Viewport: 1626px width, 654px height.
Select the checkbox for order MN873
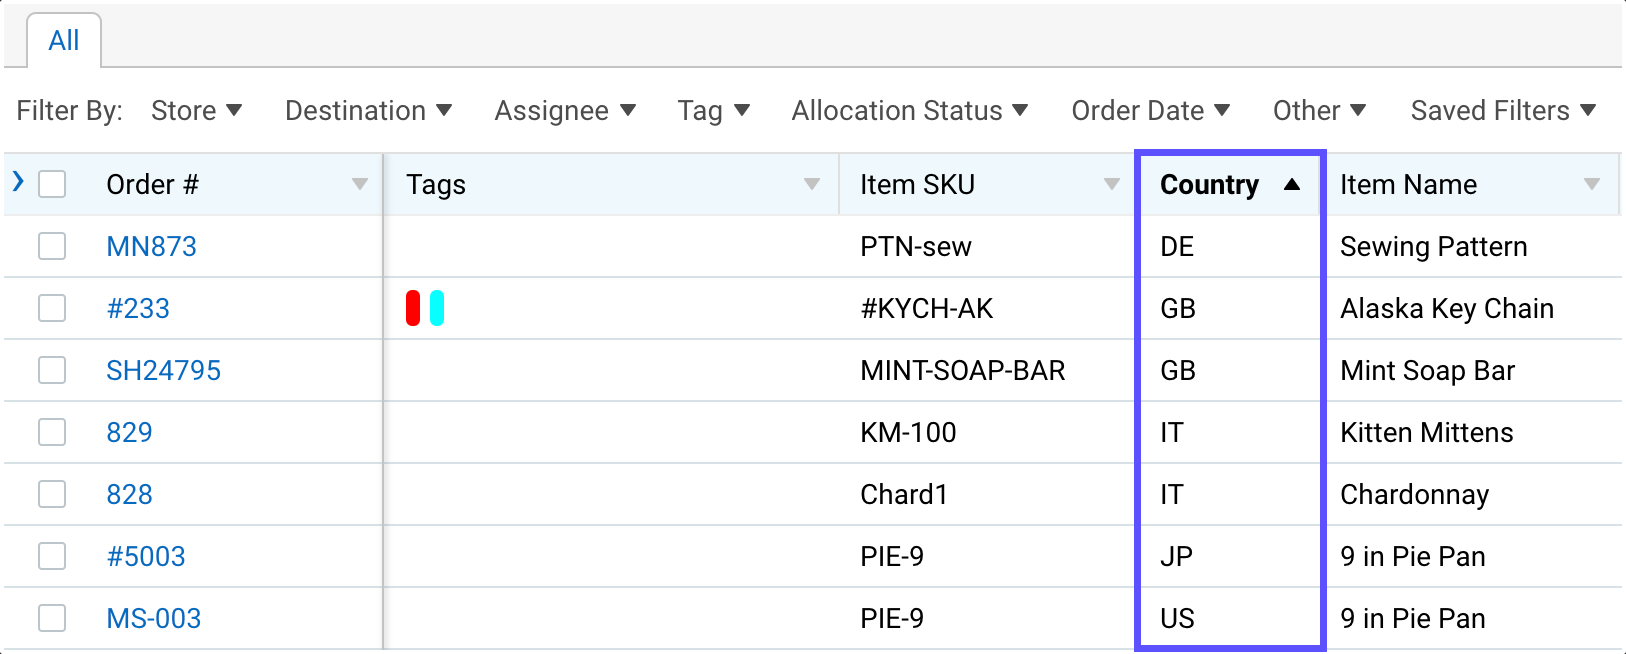[x=52, y=246]
